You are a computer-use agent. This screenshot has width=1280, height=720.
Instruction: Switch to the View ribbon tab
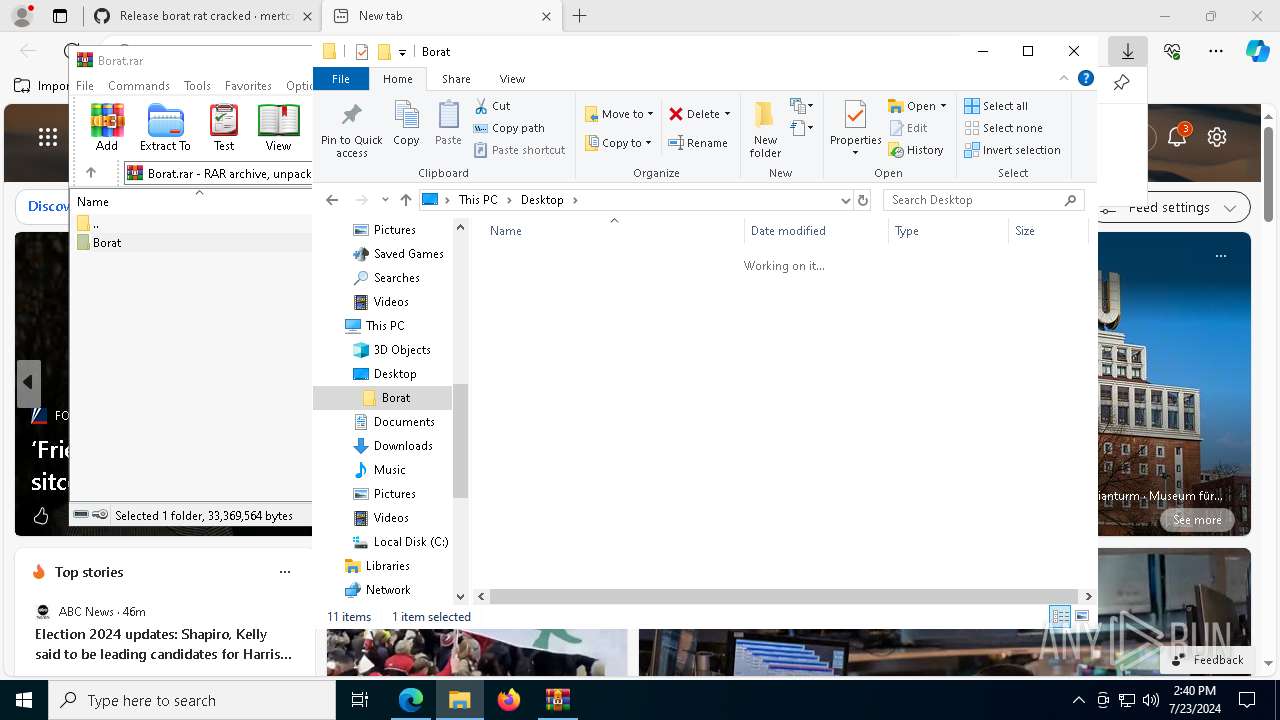tap(512, 79)
